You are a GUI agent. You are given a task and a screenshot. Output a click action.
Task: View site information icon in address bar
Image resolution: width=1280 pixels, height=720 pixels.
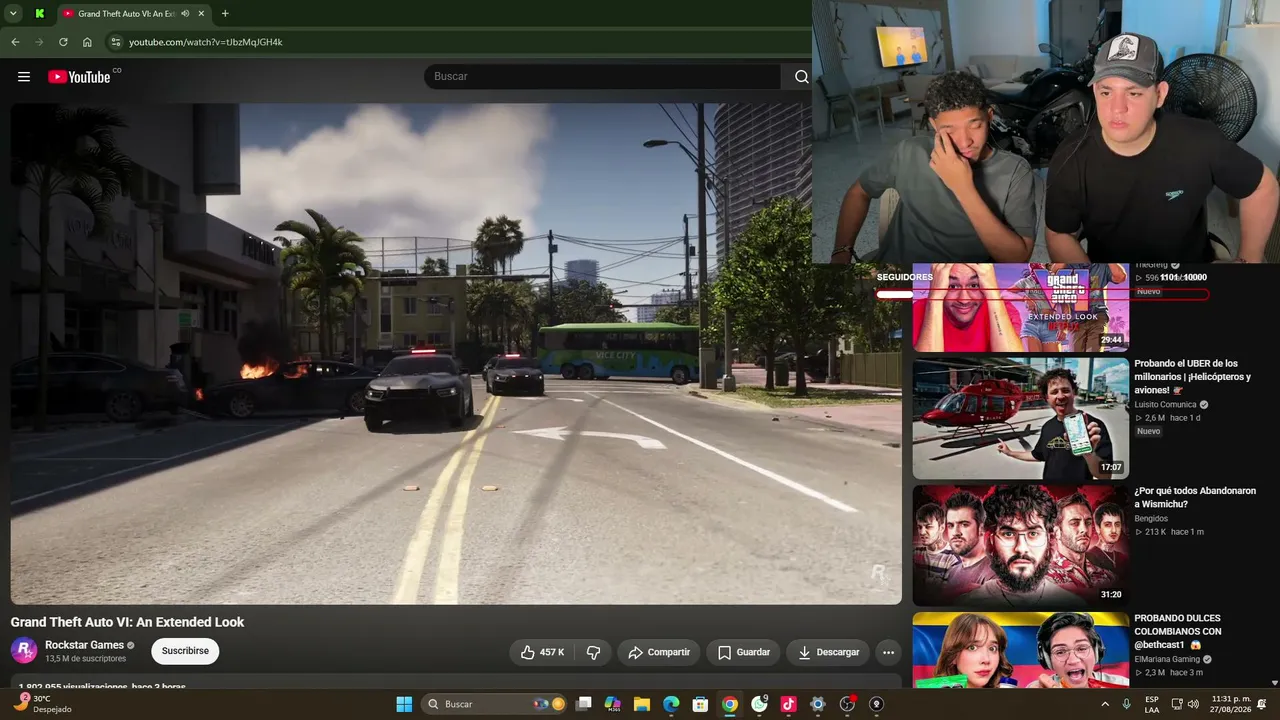tap(116, 42)
